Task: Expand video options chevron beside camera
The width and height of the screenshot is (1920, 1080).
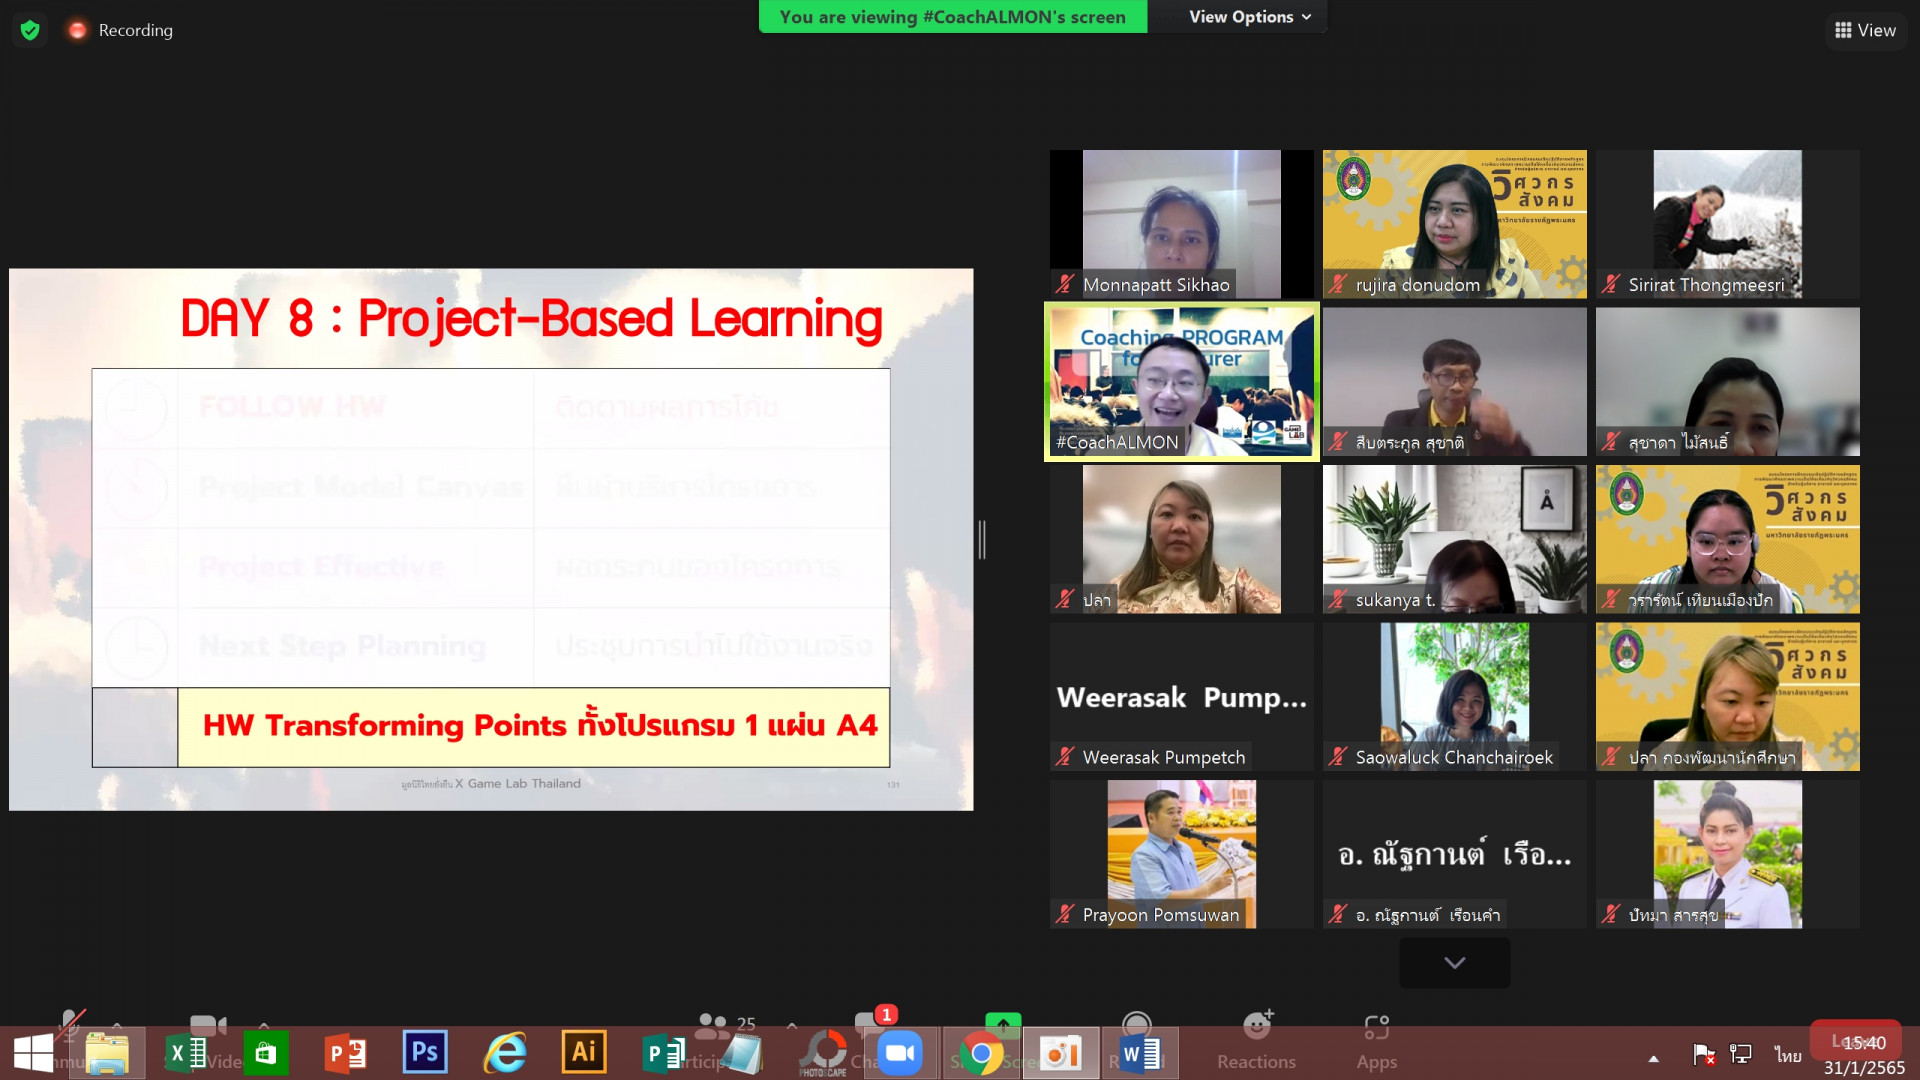Action: click(x=264, y=1026)
